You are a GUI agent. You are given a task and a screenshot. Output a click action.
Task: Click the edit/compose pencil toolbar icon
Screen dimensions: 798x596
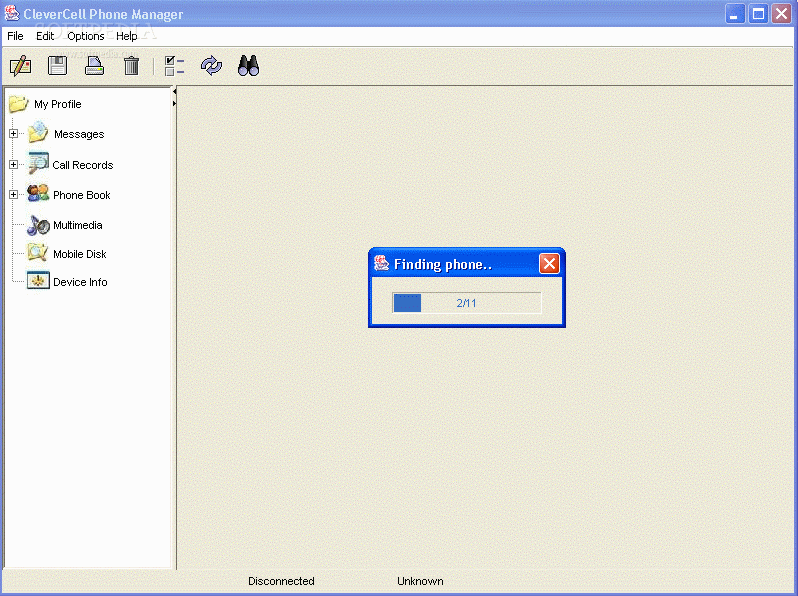click(20, 66)
